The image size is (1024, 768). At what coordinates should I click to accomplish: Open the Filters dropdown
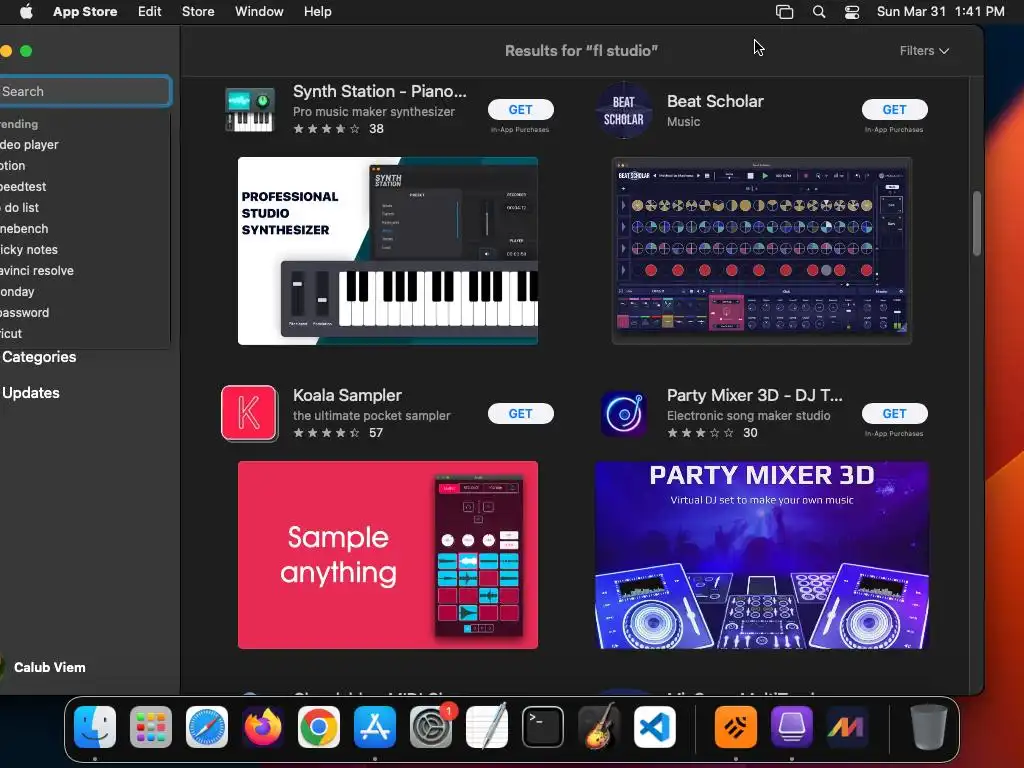pyautogui.click(x=924, y=51)
